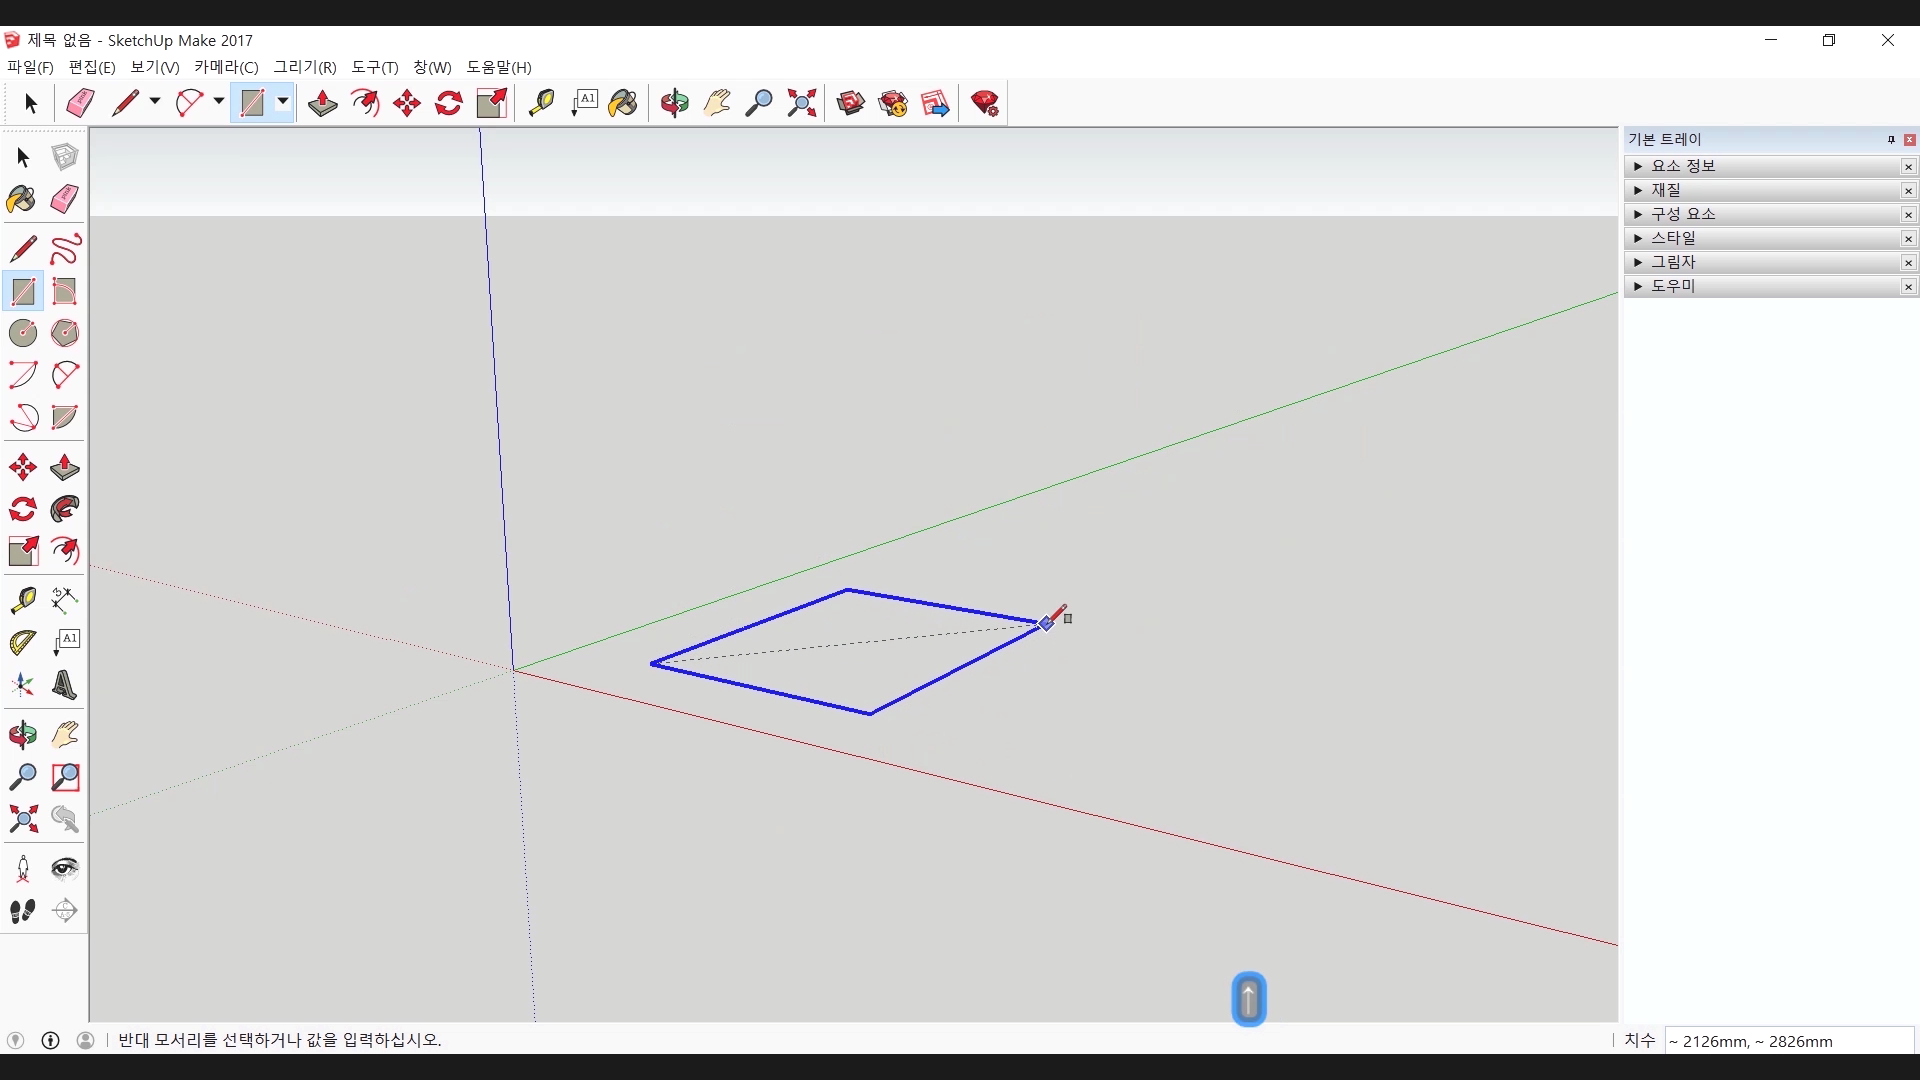Close the 재질 panel section
Viewport: 1920px width, 1080px height.
pos(1908,191)
